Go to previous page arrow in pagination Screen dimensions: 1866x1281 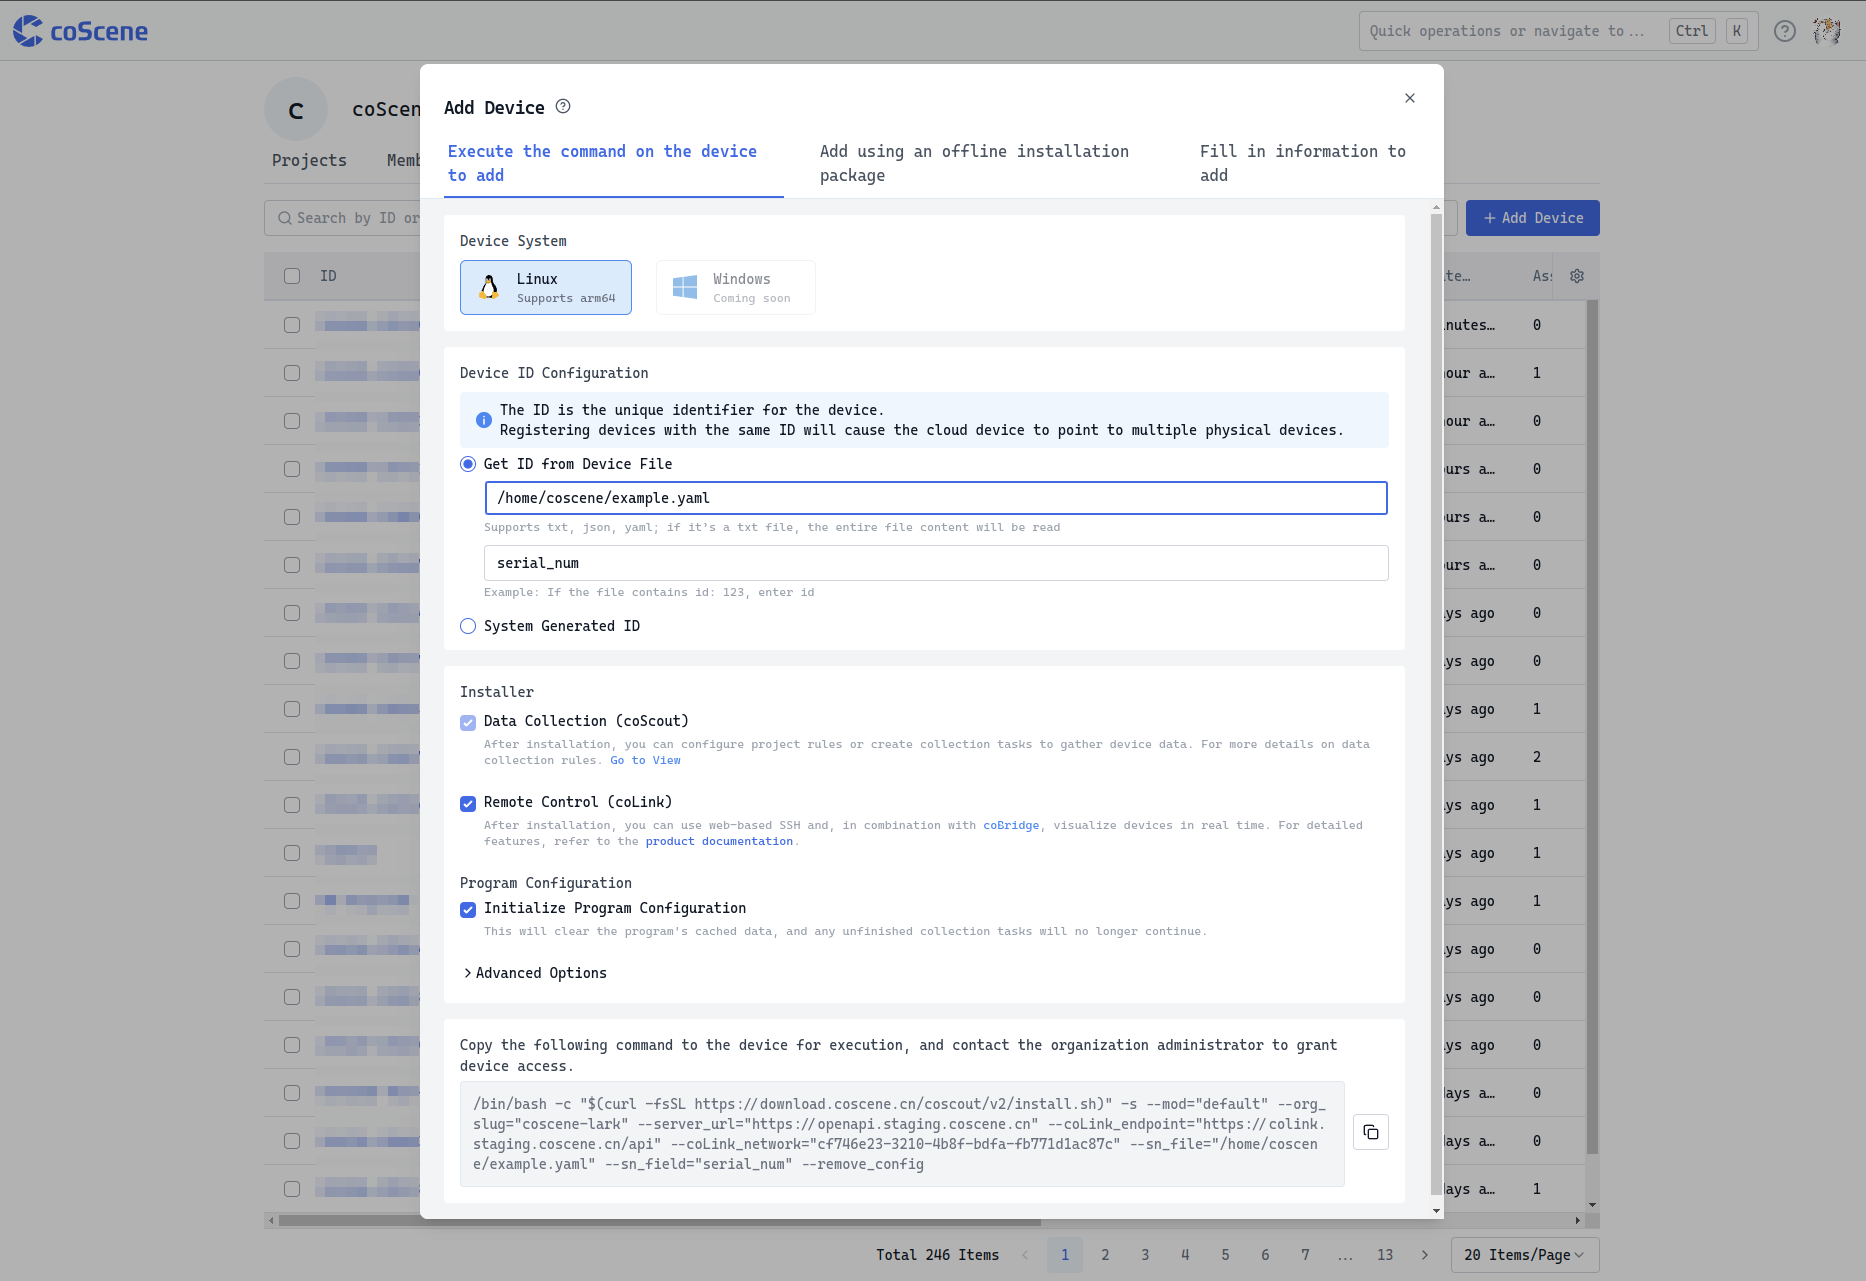1025,1255
